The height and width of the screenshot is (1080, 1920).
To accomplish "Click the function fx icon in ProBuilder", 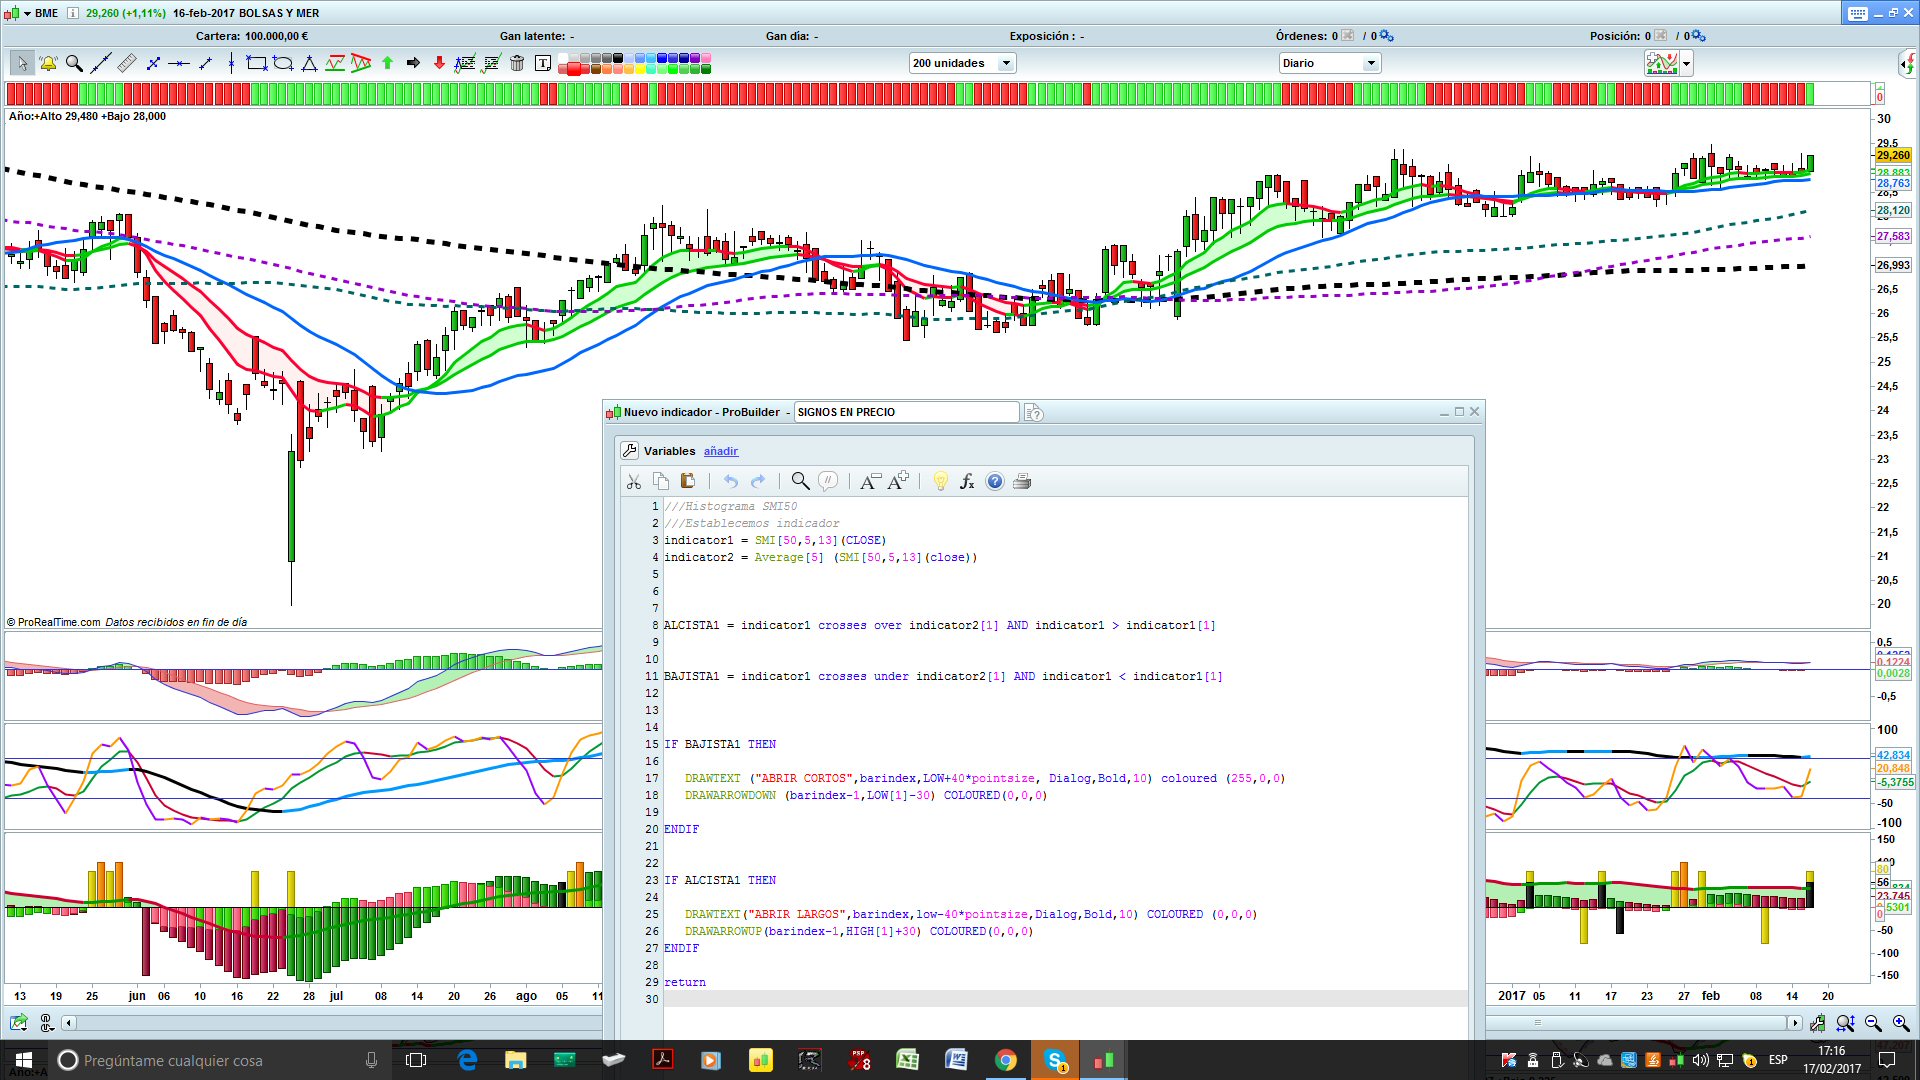I will pos(967,482).
